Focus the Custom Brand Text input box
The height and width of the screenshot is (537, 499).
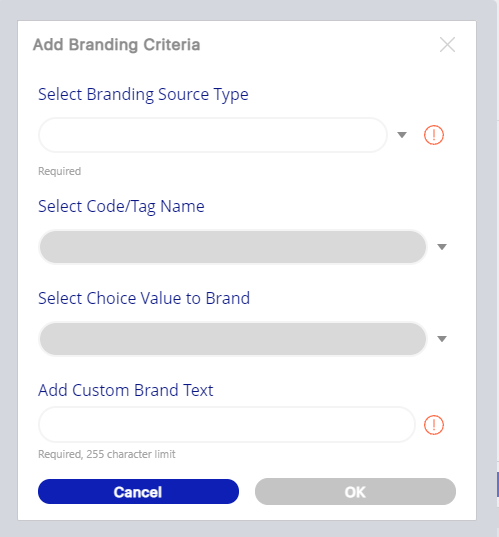[227, 425]
